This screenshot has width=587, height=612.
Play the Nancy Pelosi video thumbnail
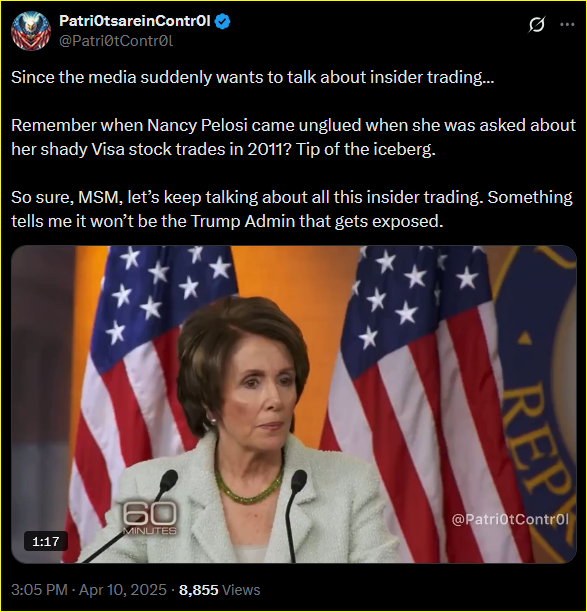(x=294, y=404)
